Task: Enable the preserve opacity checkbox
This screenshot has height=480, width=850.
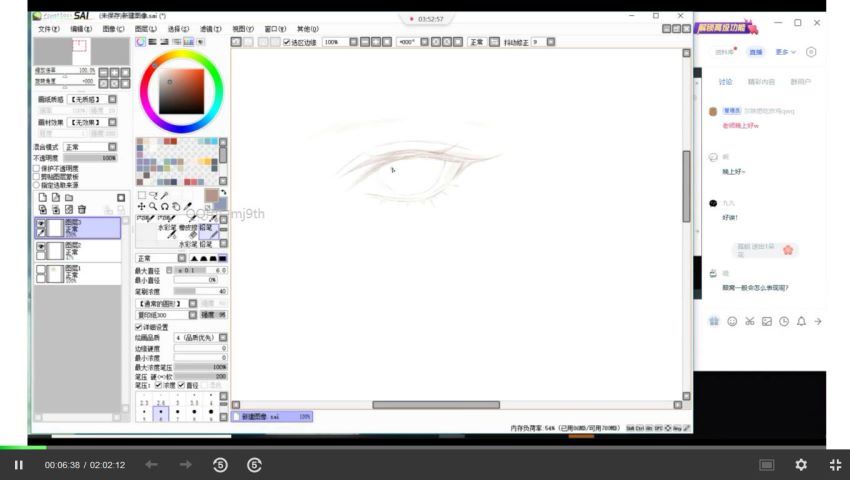Action: pyautogui.click(x=37, y=168)
